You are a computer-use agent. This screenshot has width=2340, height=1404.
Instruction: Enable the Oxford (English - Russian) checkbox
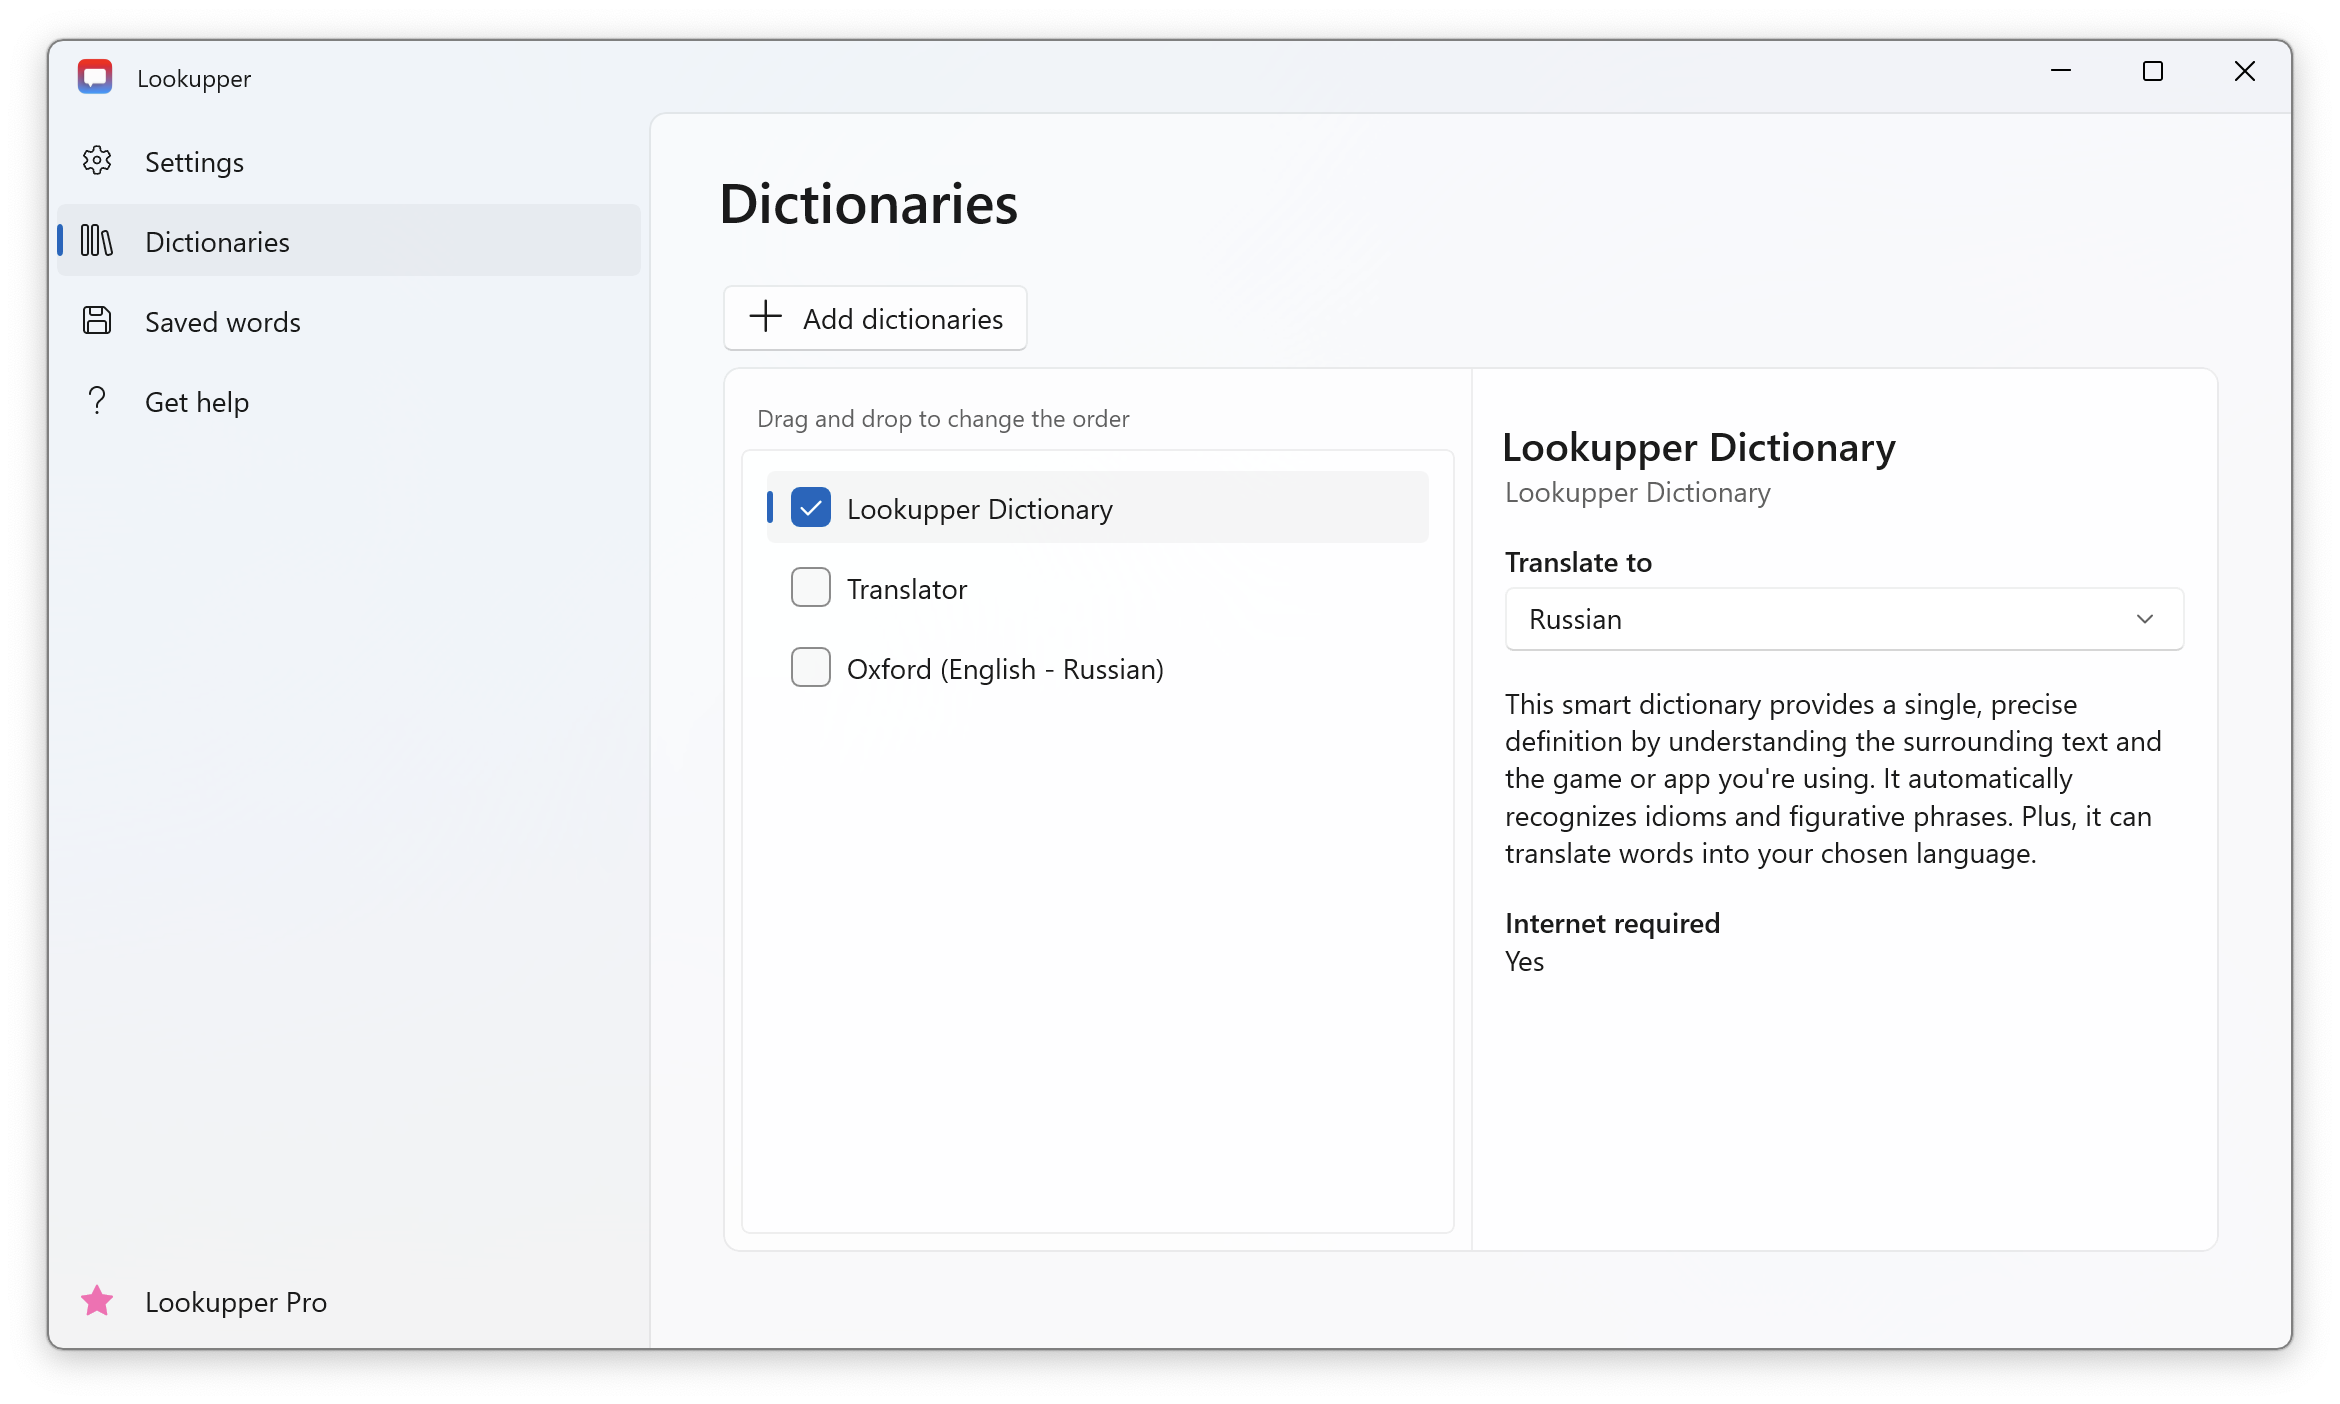810,668
